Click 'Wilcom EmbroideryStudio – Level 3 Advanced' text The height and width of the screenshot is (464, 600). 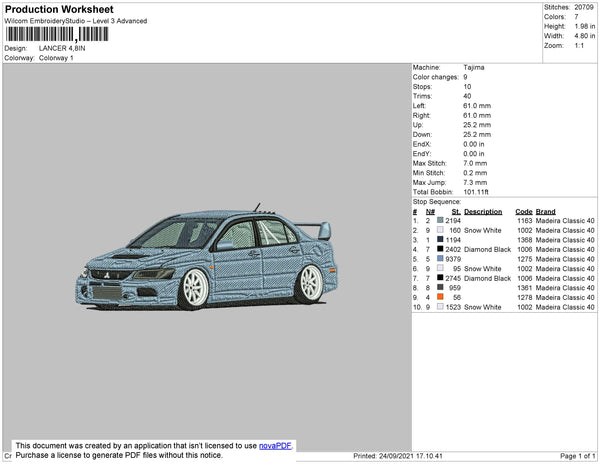(76, 21)
